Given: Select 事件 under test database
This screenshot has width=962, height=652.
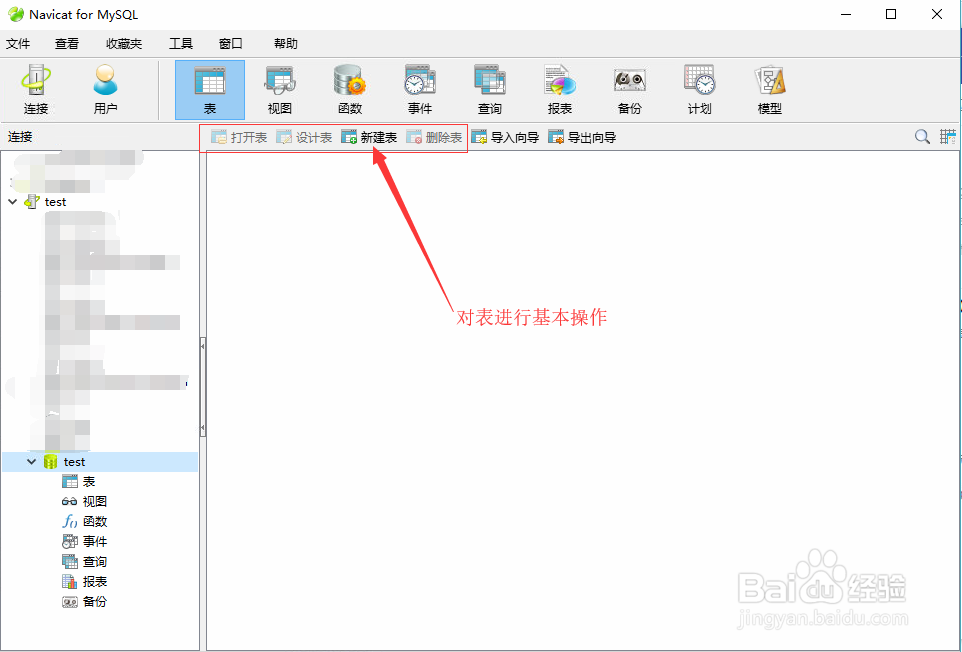Looking at the screenshot, I should (x=85, y=542).
